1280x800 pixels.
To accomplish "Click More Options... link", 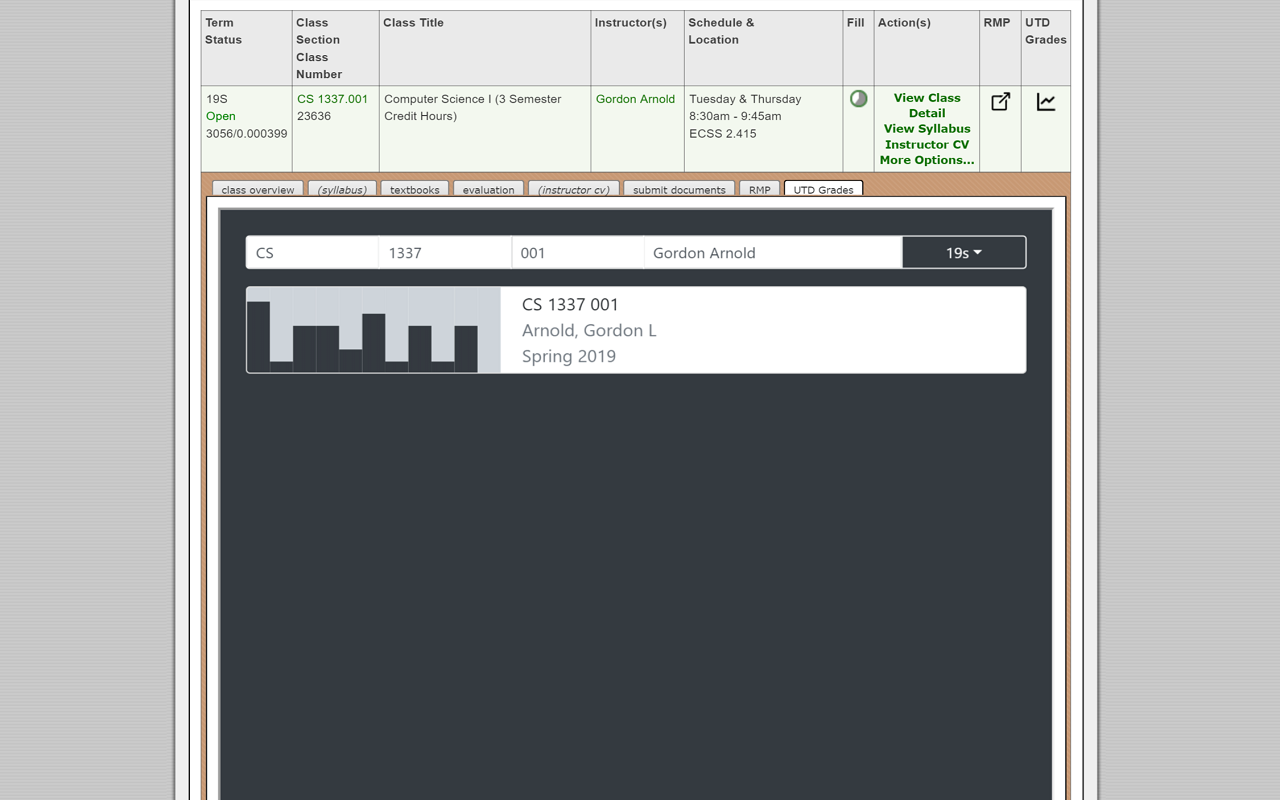I will [x=927, y=160].
